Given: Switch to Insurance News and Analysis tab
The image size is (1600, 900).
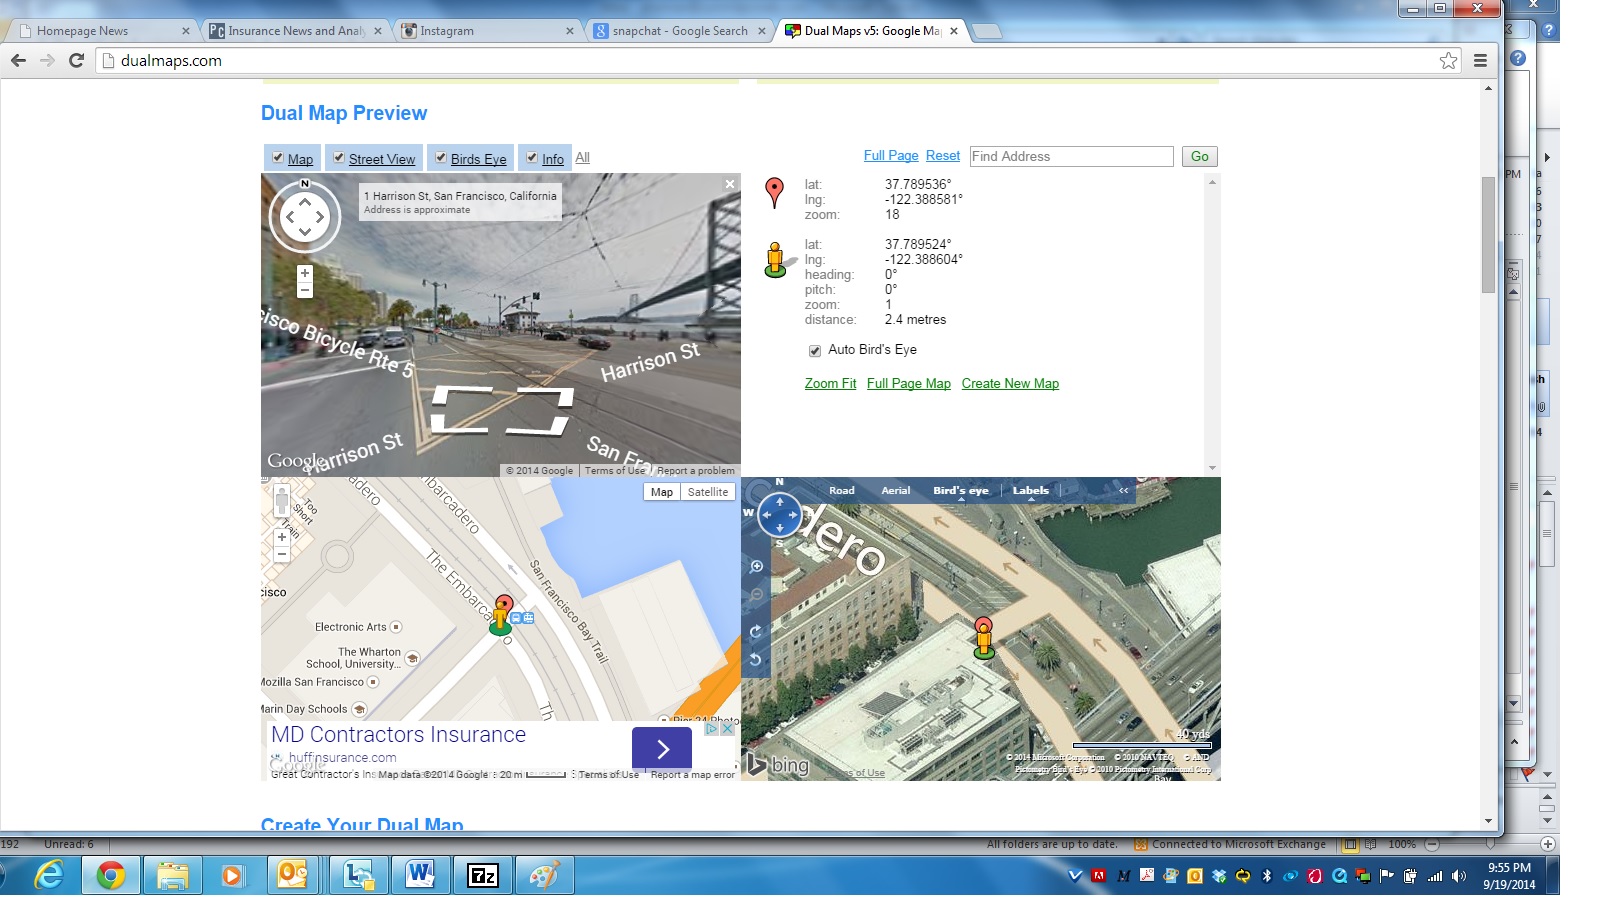Looking at the screenshot, I should pos(295,31).
